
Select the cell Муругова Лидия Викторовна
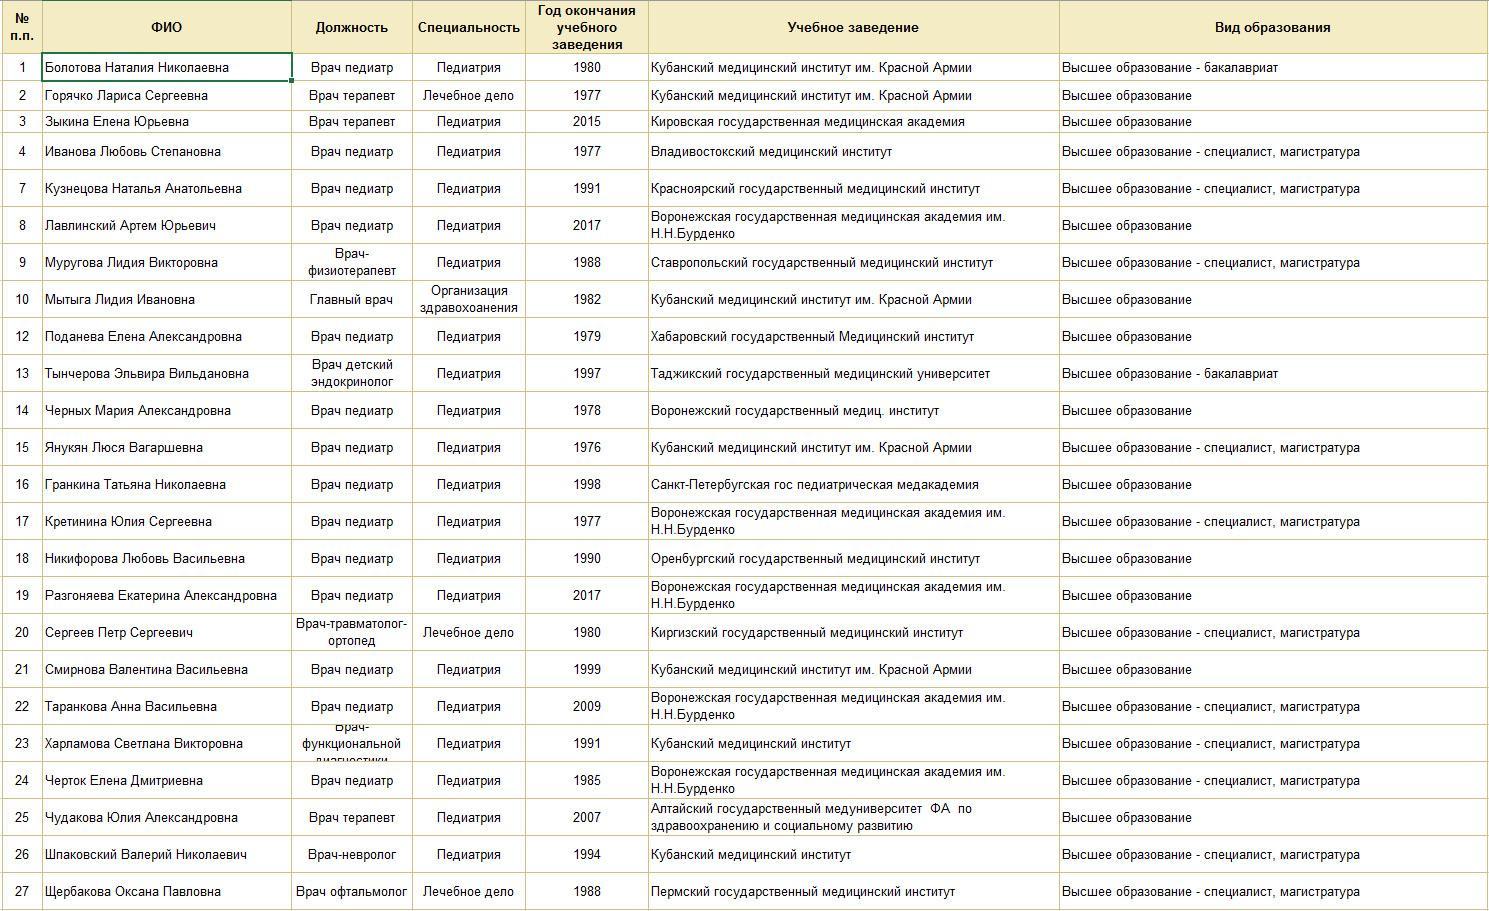point(167,263)
